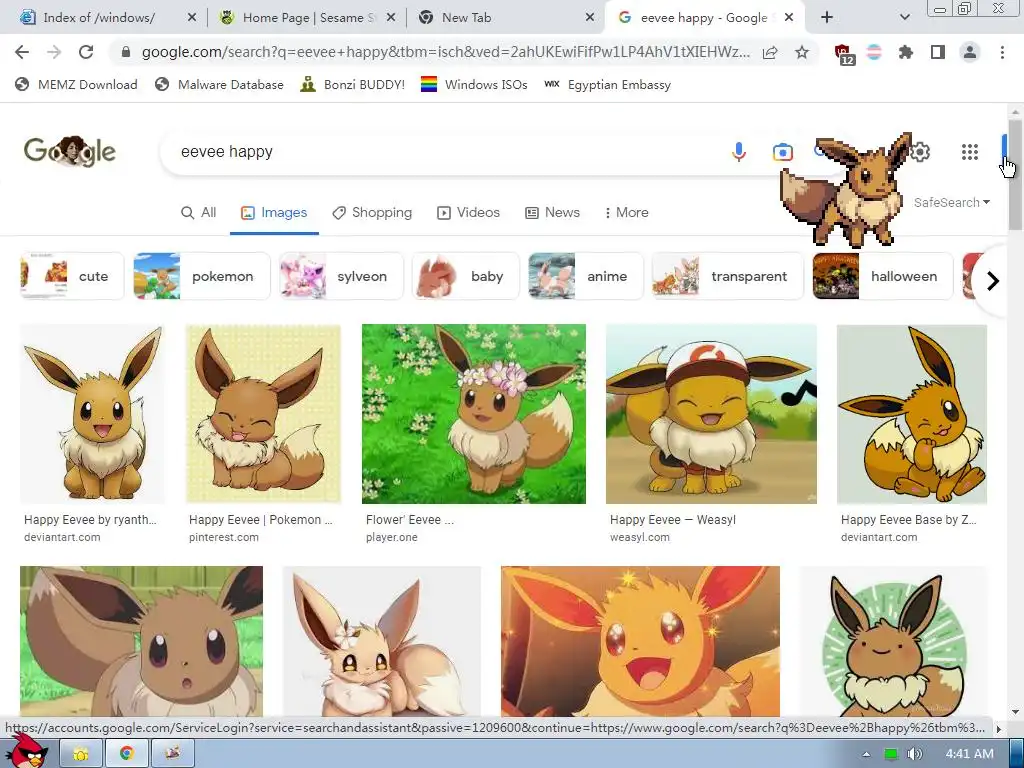Switch to News results
Viewport: 1024px width, 768px height.
pos(552,212)
